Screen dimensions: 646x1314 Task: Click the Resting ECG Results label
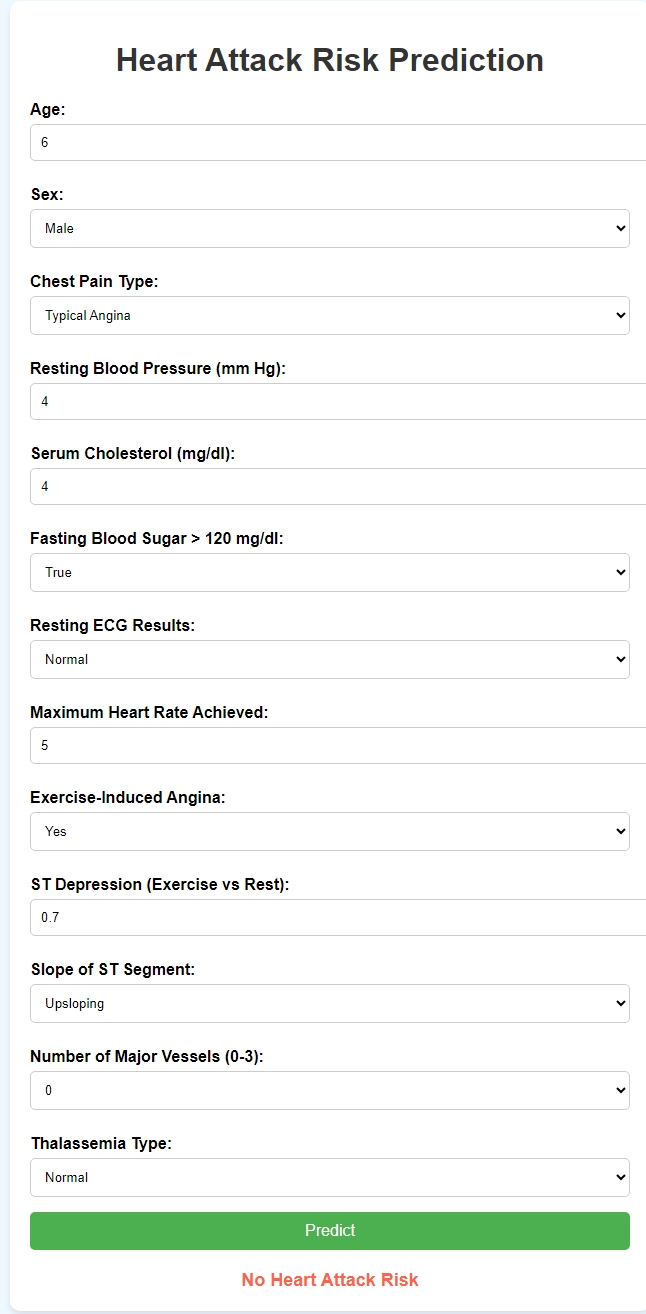[x=112, y=625]
